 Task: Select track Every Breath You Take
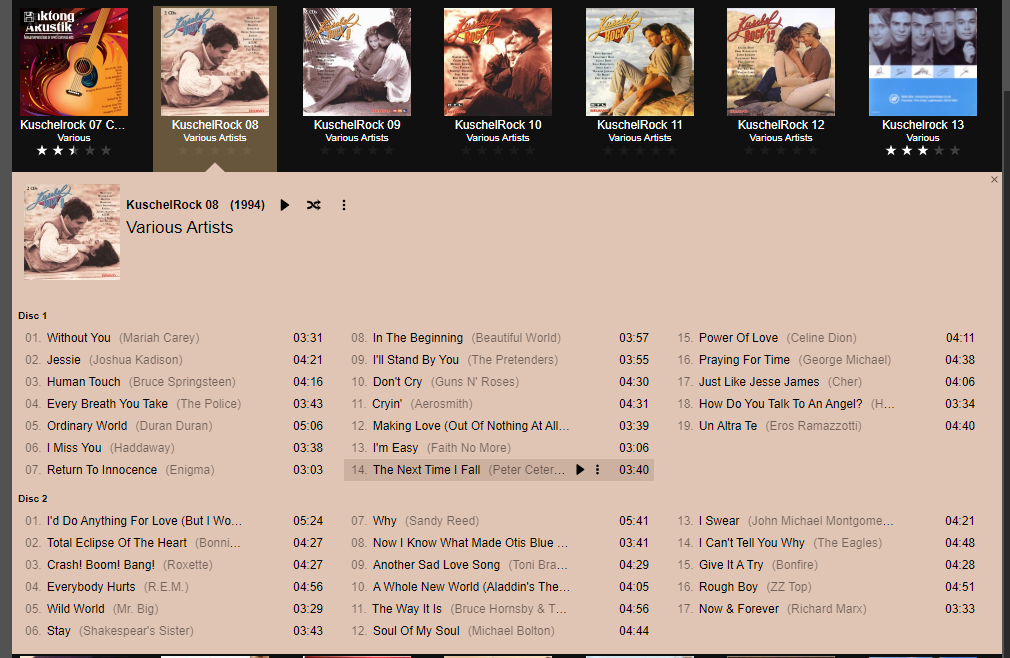click(x=173, y=404)
